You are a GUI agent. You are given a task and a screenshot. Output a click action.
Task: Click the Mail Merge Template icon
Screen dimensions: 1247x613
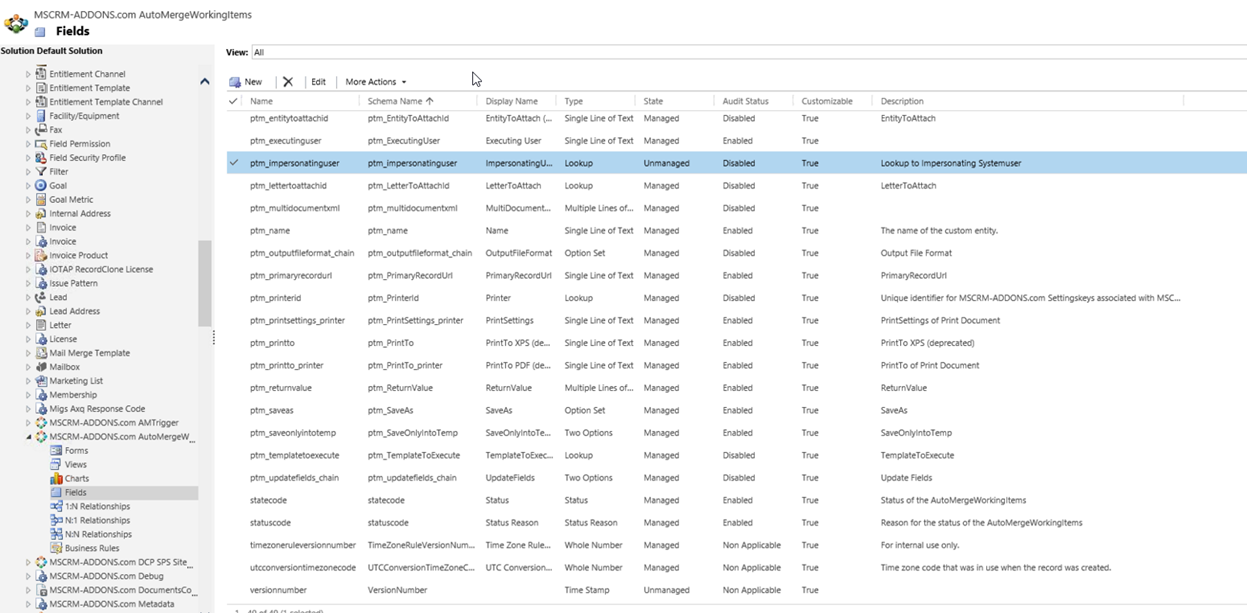click(x=41, y=353)
